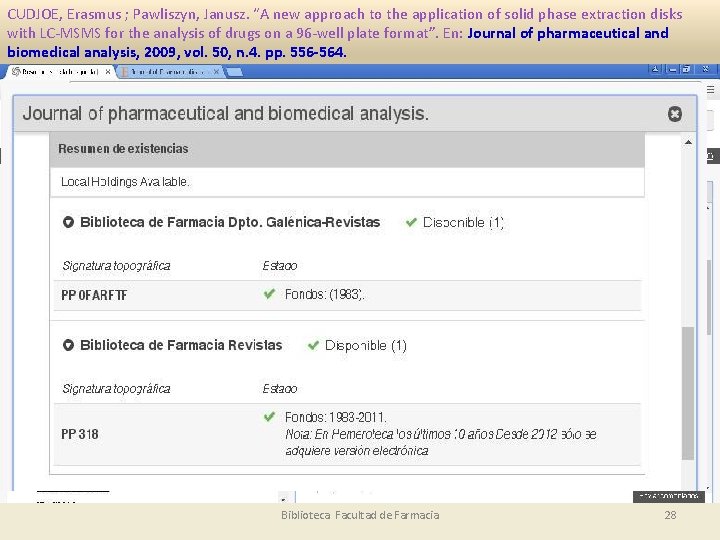The width and height of the screenshot is (720, 540).
Task: Click signature PP 318
Action: [x=80, y=434]
